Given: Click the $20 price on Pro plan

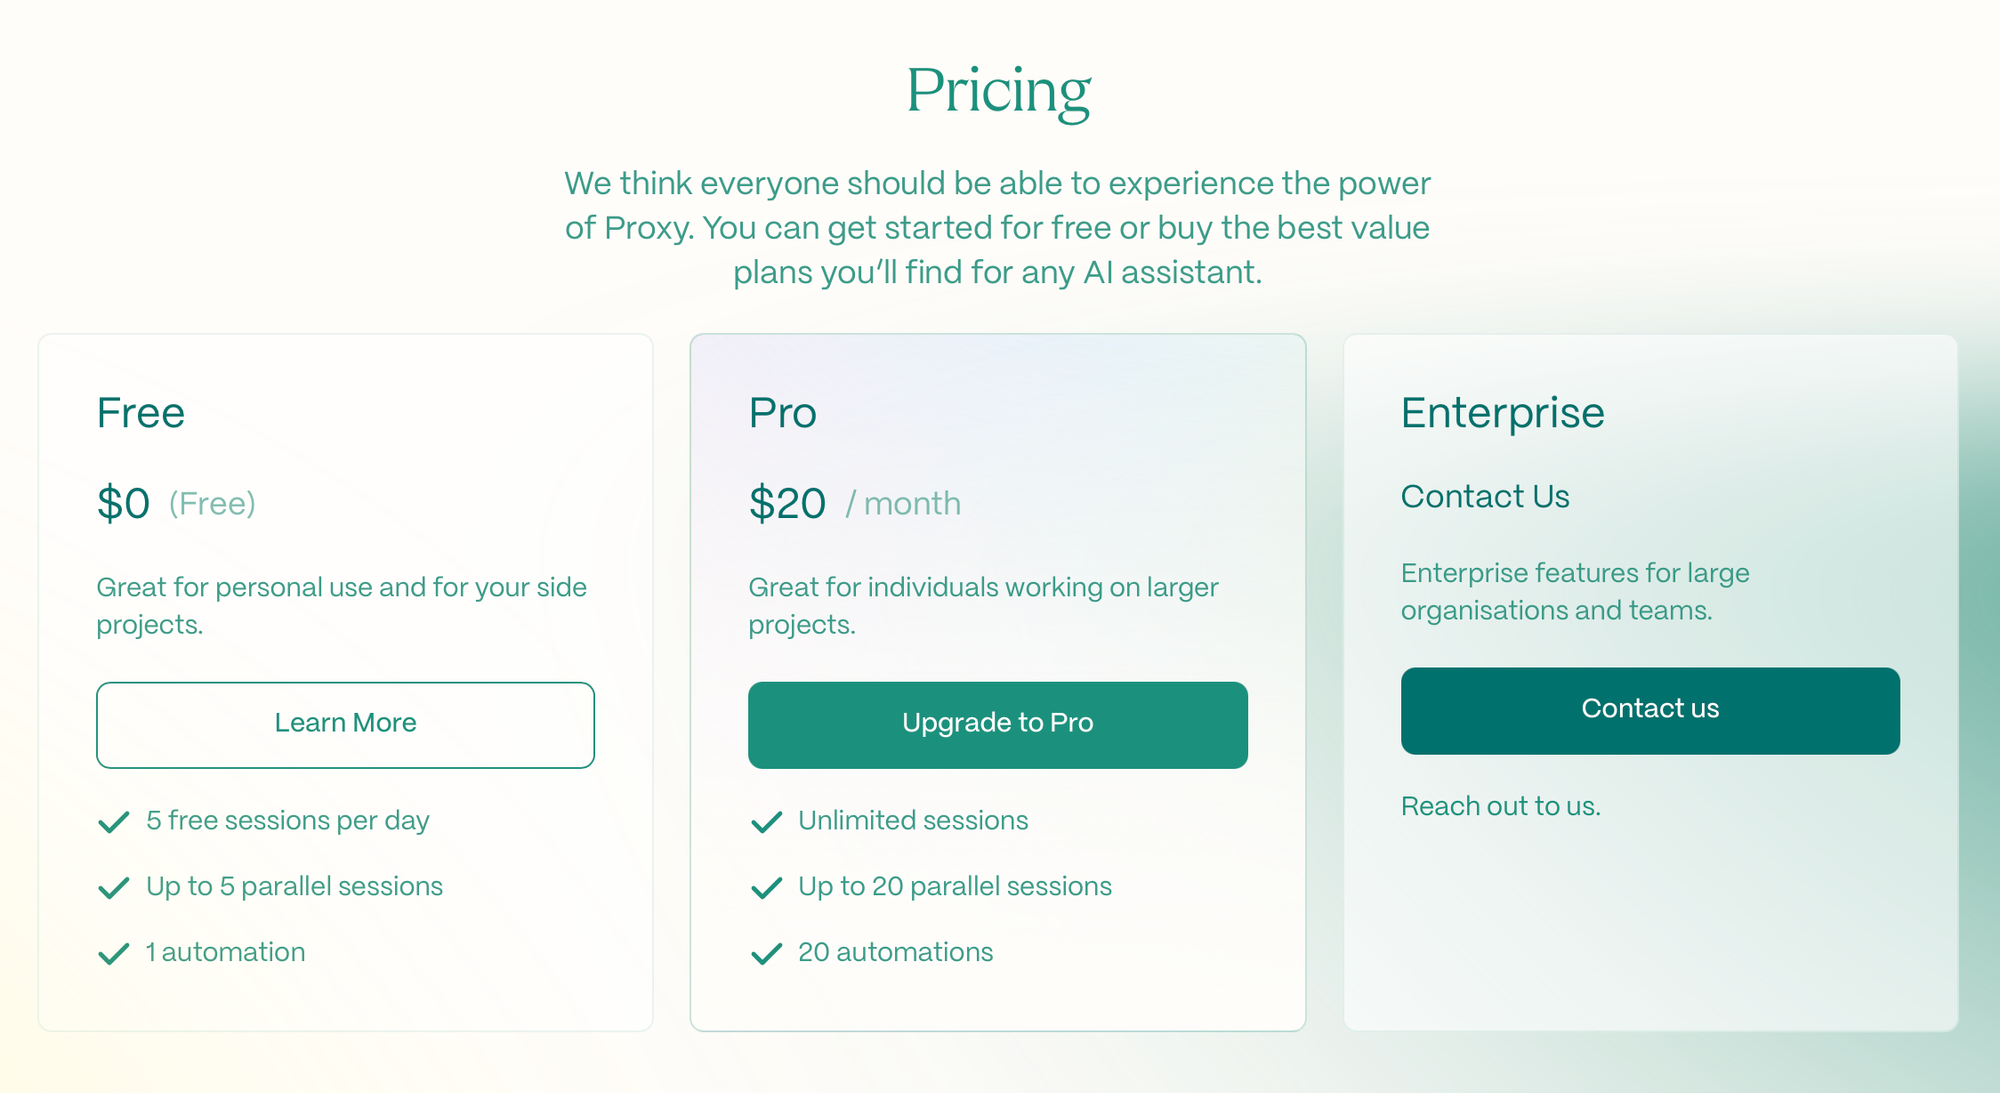Looking at the screenshot, I should pyautogui.click(x=787, y=503).
